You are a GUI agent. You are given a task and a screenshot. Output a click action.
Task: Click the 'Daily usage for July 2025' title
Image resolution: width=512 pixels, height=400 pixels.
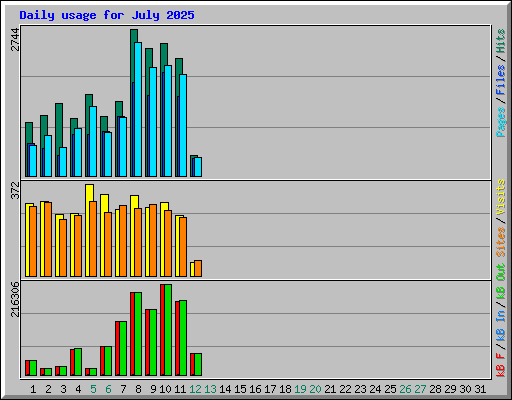[x=107, y=15]
